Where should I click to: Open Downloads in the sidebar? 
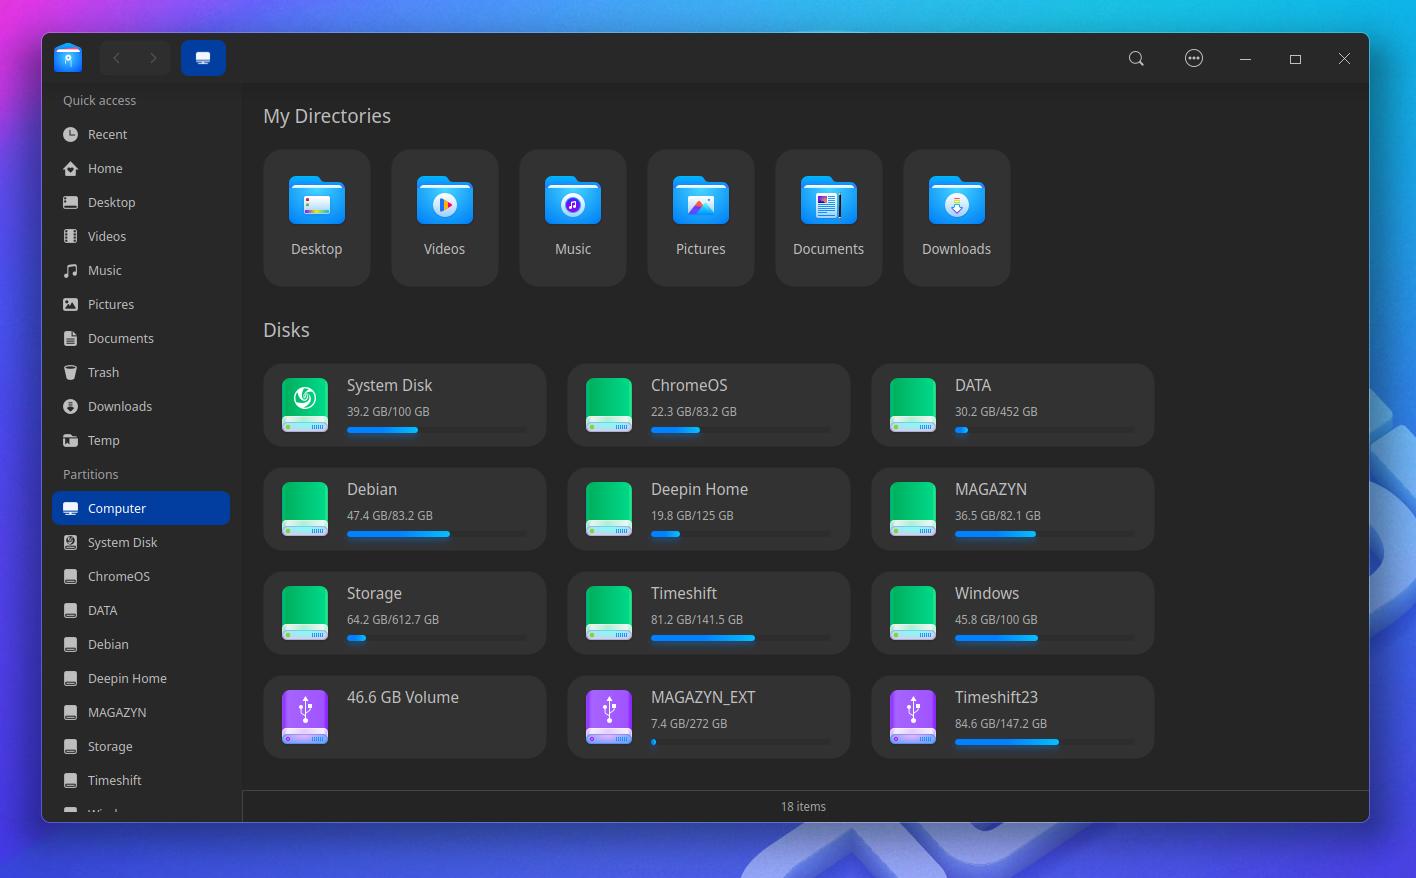point(141,406)
